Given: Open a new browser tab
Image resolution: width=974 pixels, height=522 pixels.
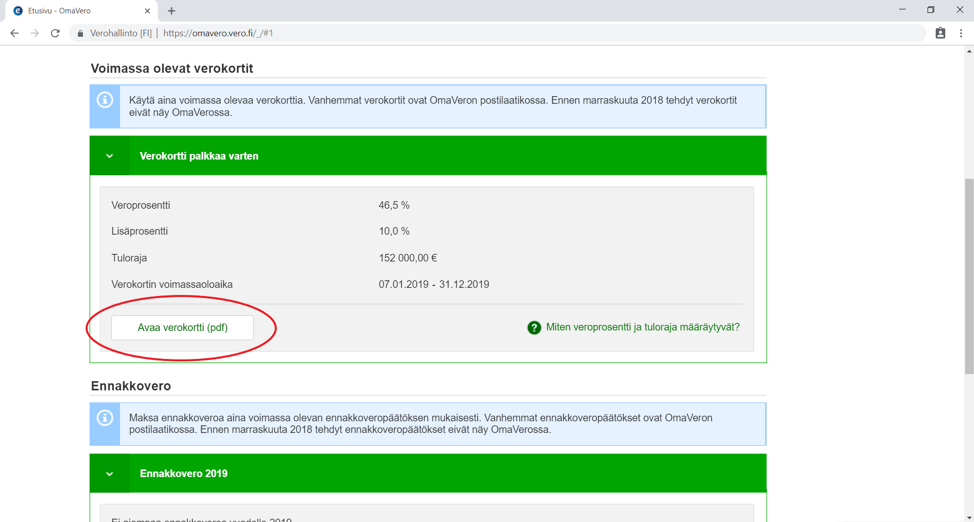Looking at the screenshot, I should (x=171, y=11).
